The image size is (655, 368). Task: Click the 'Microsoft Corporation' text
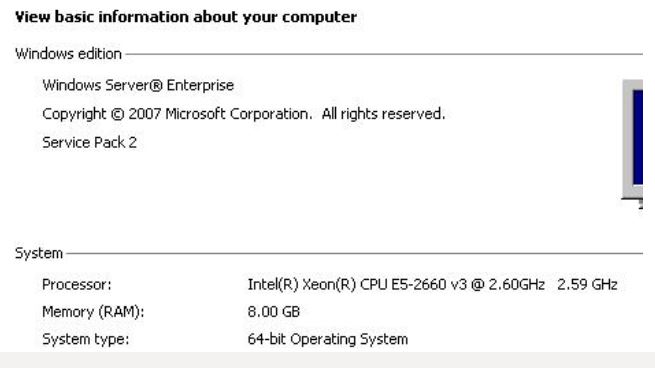pos(239,114)
